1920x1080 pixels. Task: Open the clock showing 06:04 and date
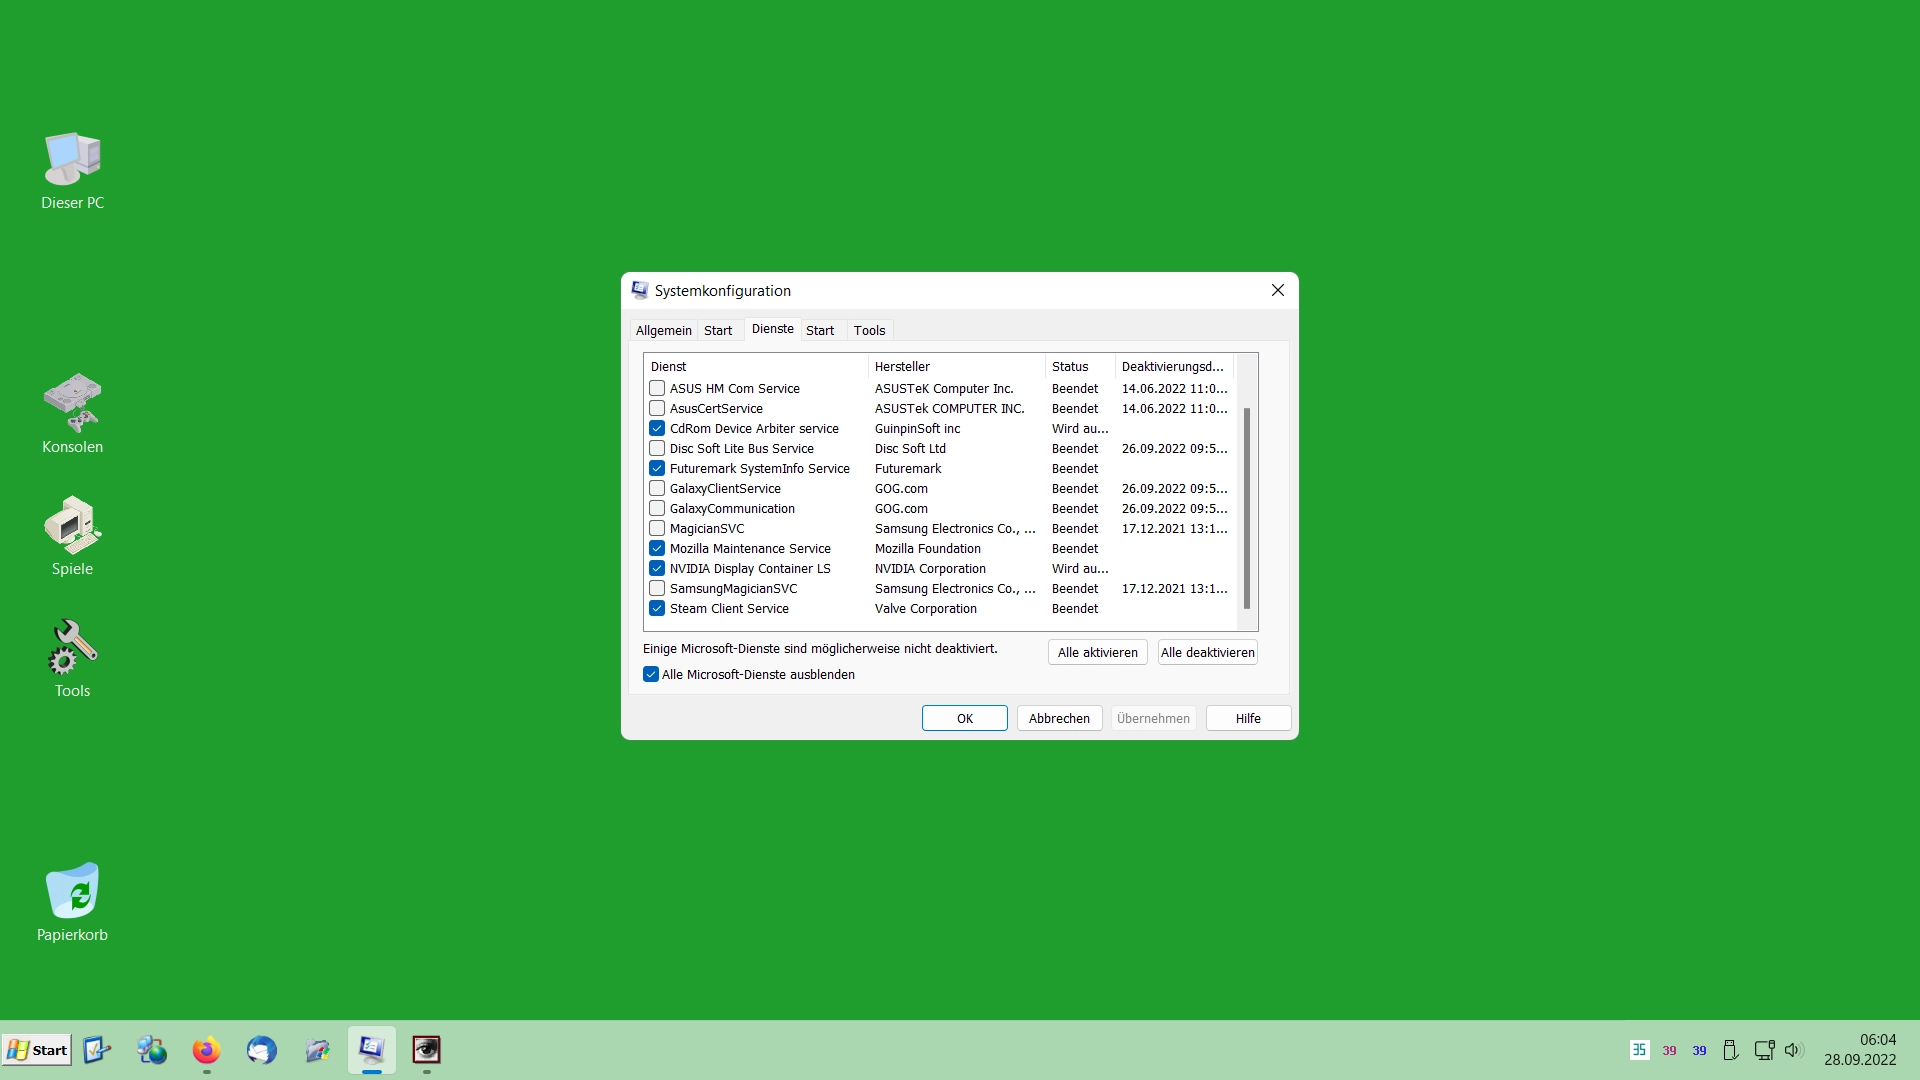[1860, 1050]
